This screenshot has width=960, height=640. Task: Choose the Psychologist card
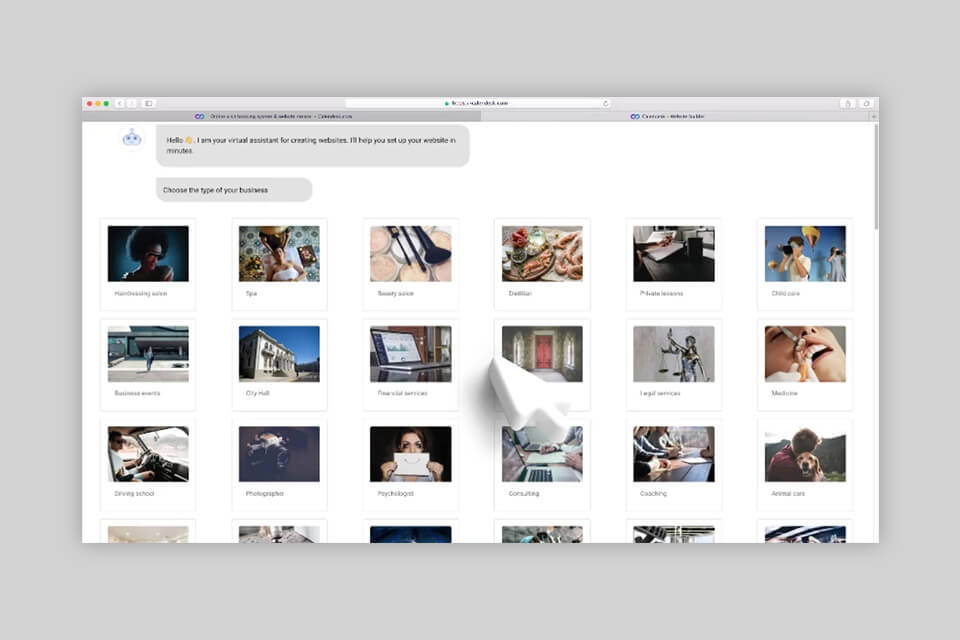pyautogui.click(x=410, y=465)
